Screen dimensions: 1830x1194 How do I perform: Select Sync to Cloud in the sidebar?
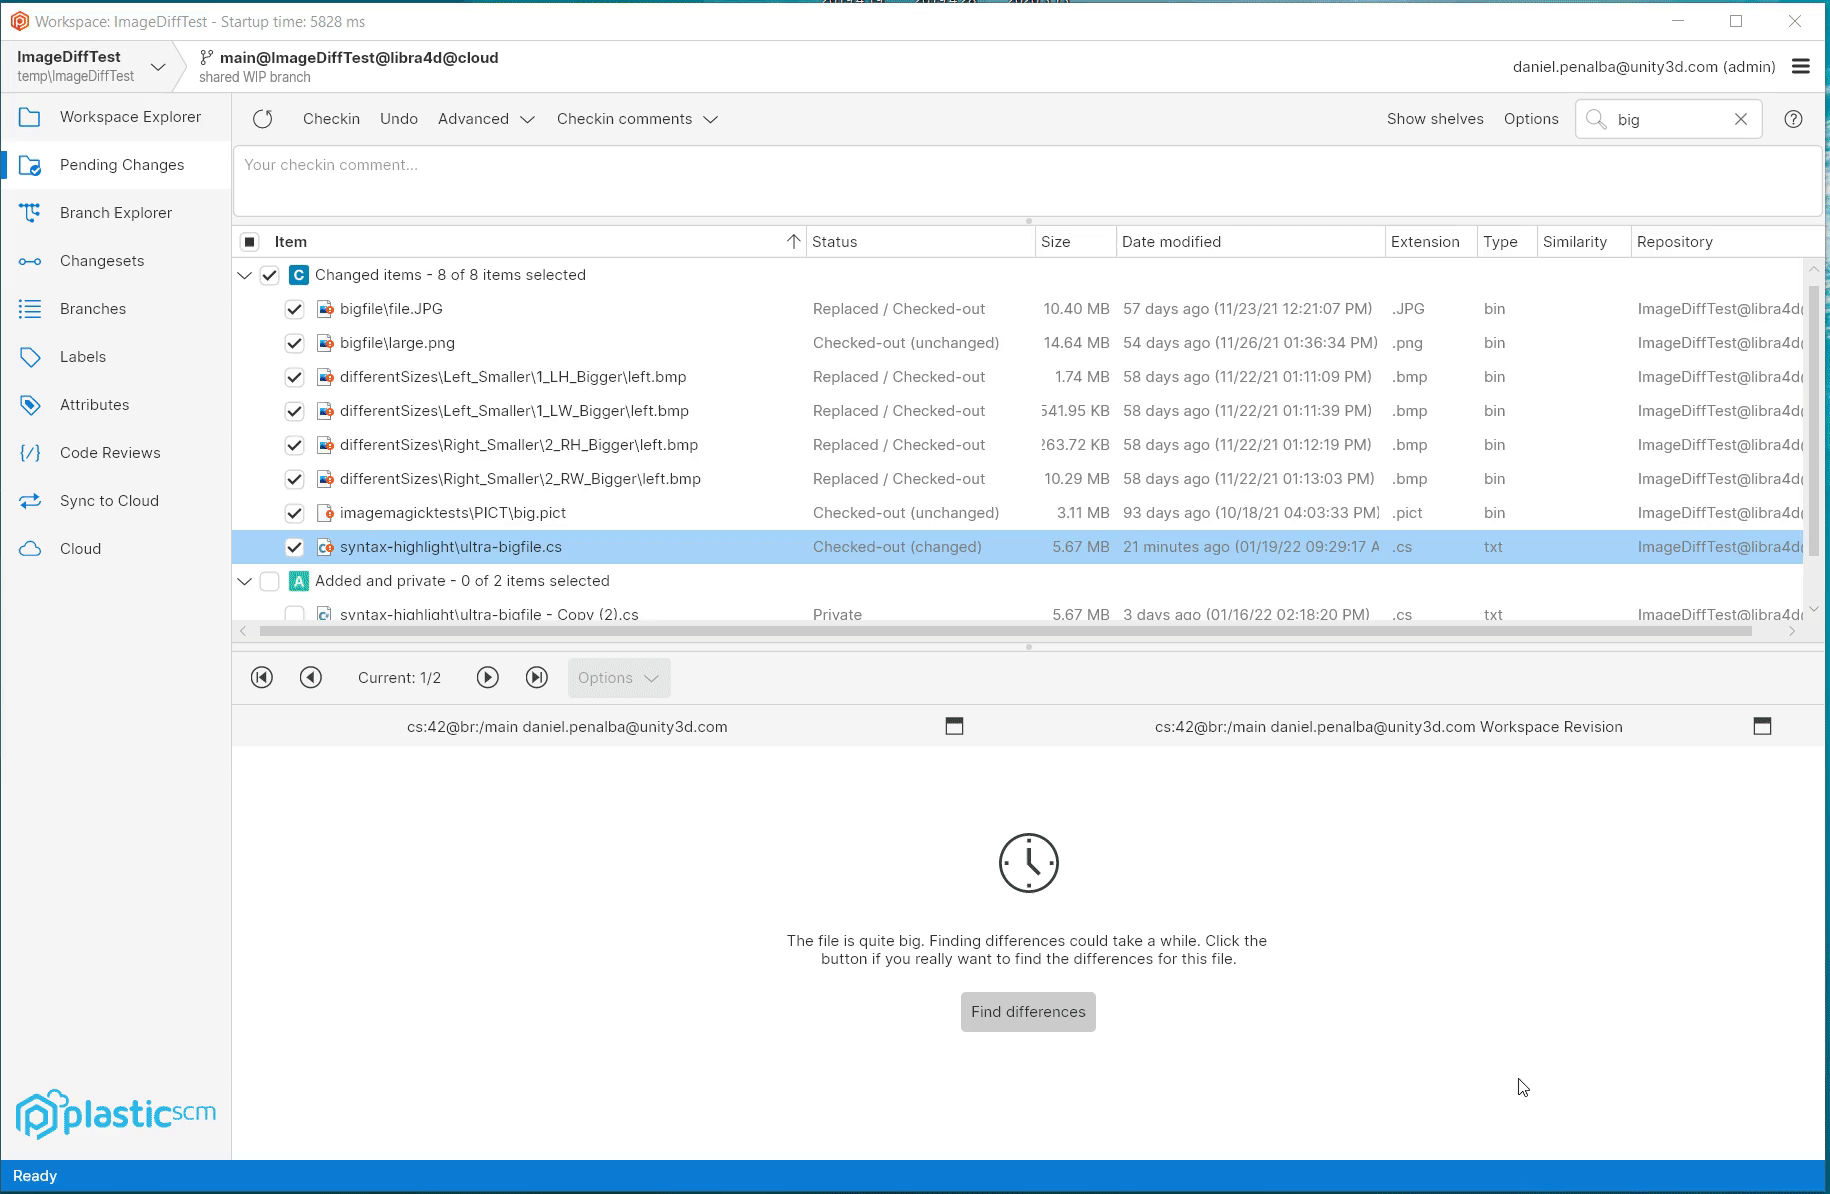click(x=110, y=500)
